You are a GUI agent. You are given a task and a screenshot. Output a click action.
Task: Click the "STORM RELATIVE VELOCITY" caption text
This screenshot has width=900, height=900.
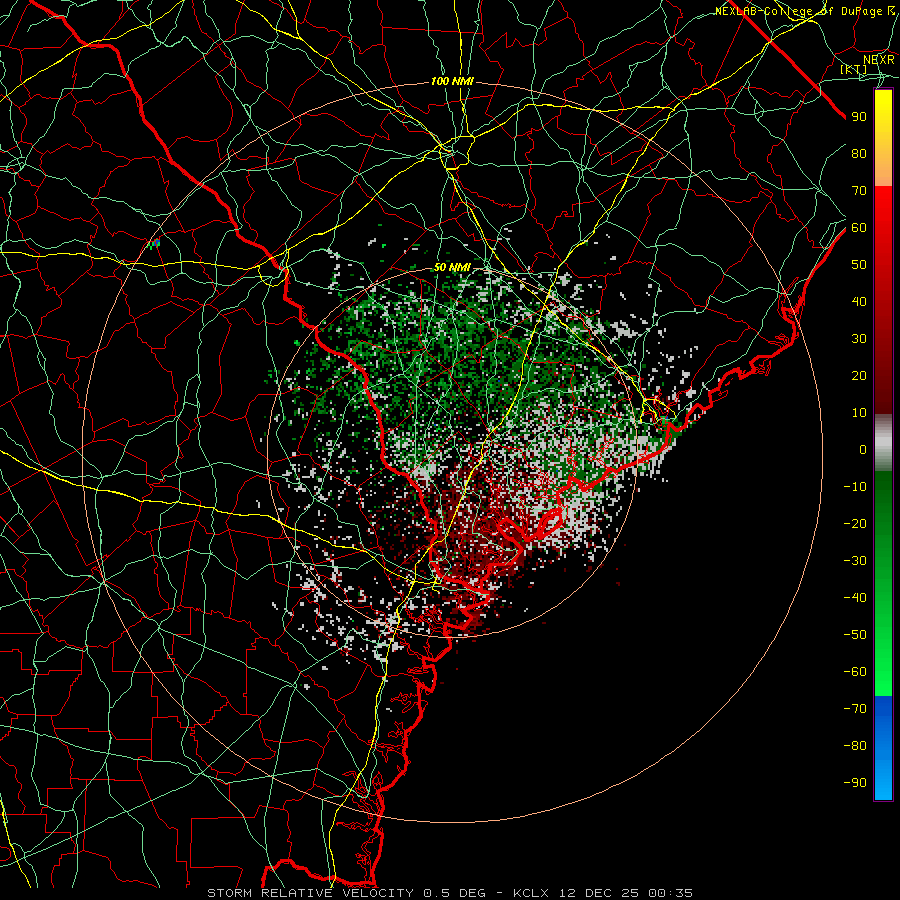click(310, 893)
